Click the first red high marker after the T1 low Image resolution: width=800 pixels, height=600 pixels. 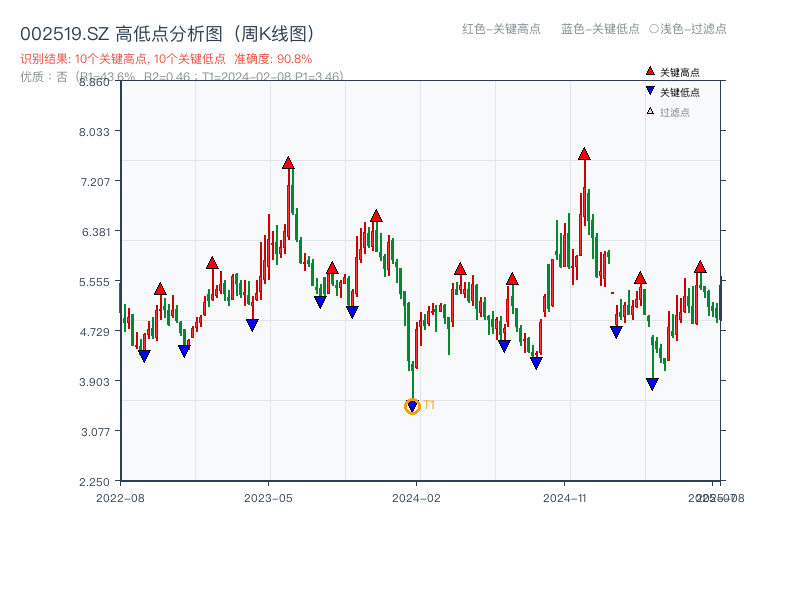(x=460, y=269)
